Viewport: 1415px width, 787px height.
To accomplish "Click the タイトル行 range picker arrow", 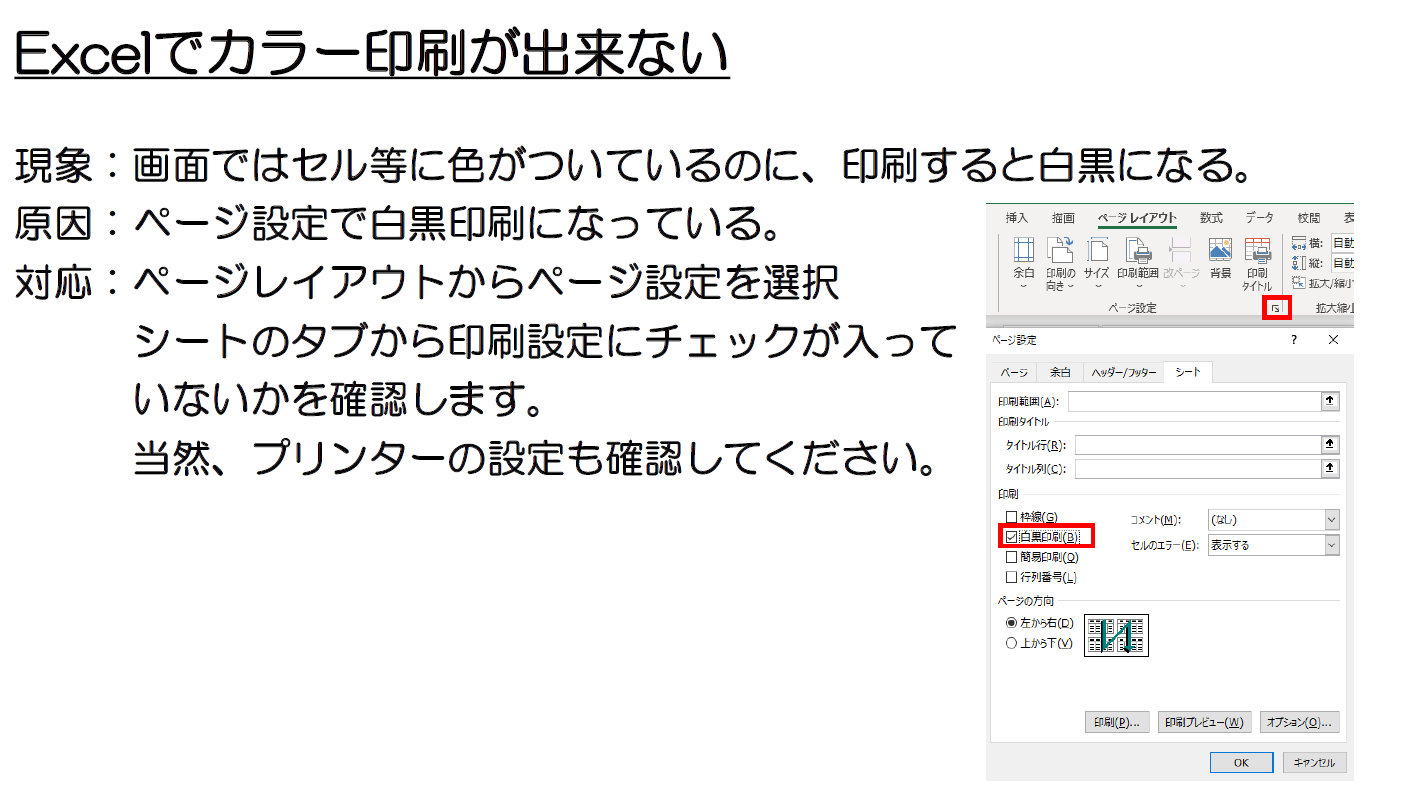I will [x=1330, y=445].
